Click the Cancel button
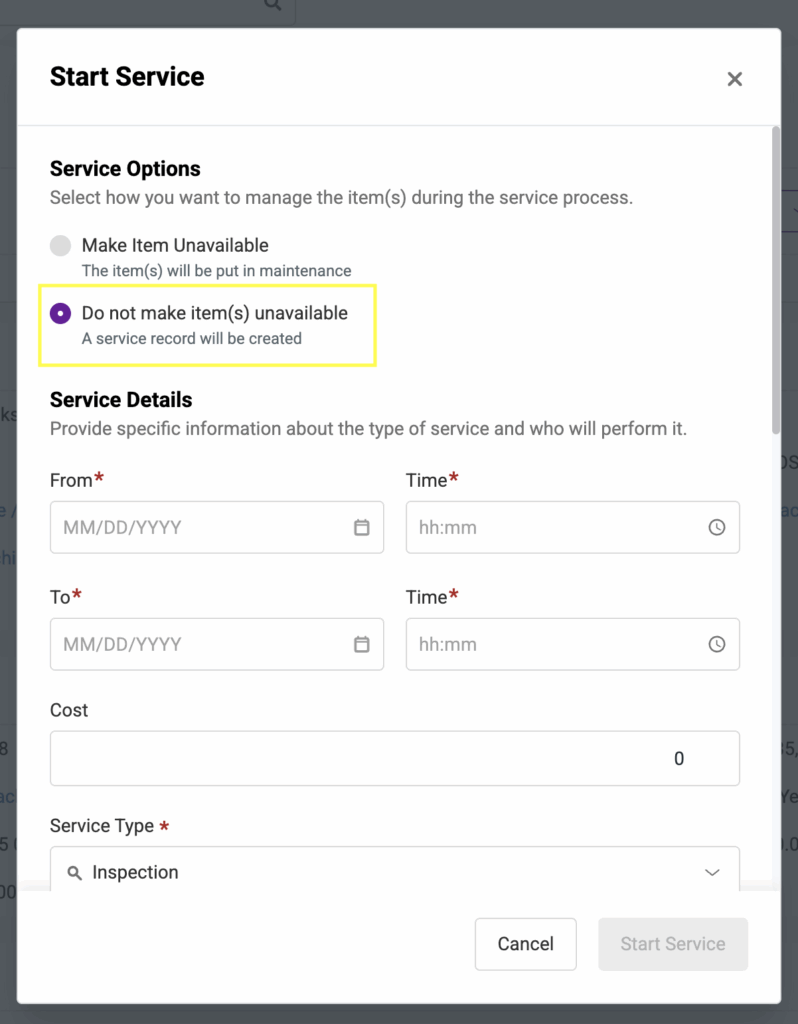 tap(525, 944)
